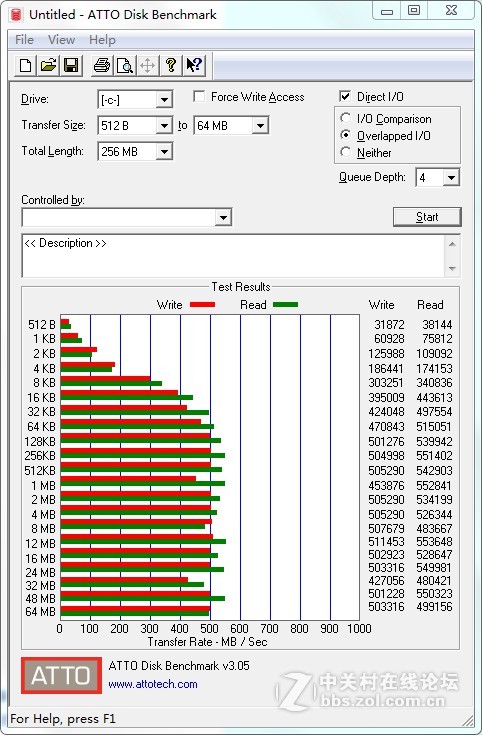
Task: Click the Write column header
Action: (x=381, y=305)
